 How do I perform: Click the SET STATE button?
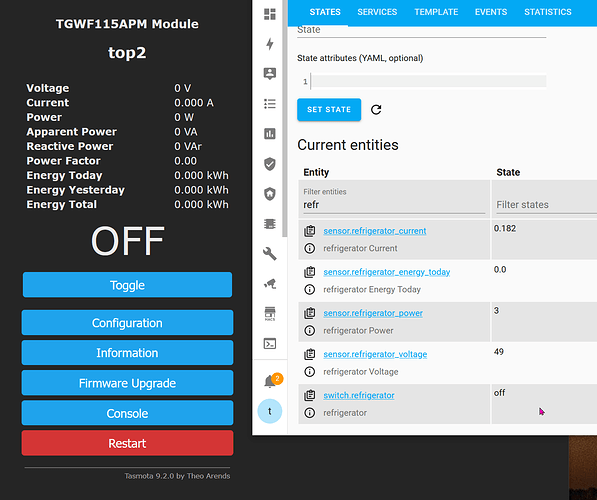(x=329, y=110)
